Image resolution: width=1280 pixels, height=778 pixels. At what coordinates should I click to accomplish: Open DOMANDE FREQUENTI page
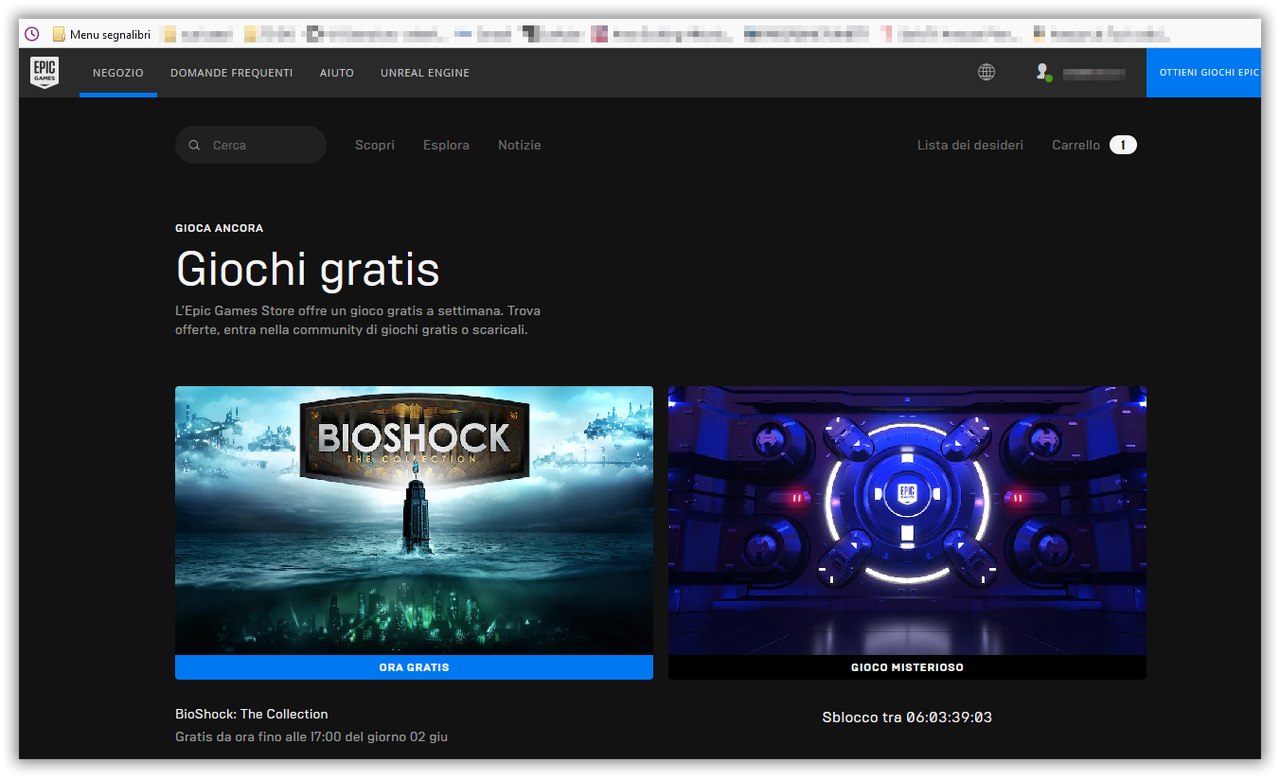coord(231,73)
